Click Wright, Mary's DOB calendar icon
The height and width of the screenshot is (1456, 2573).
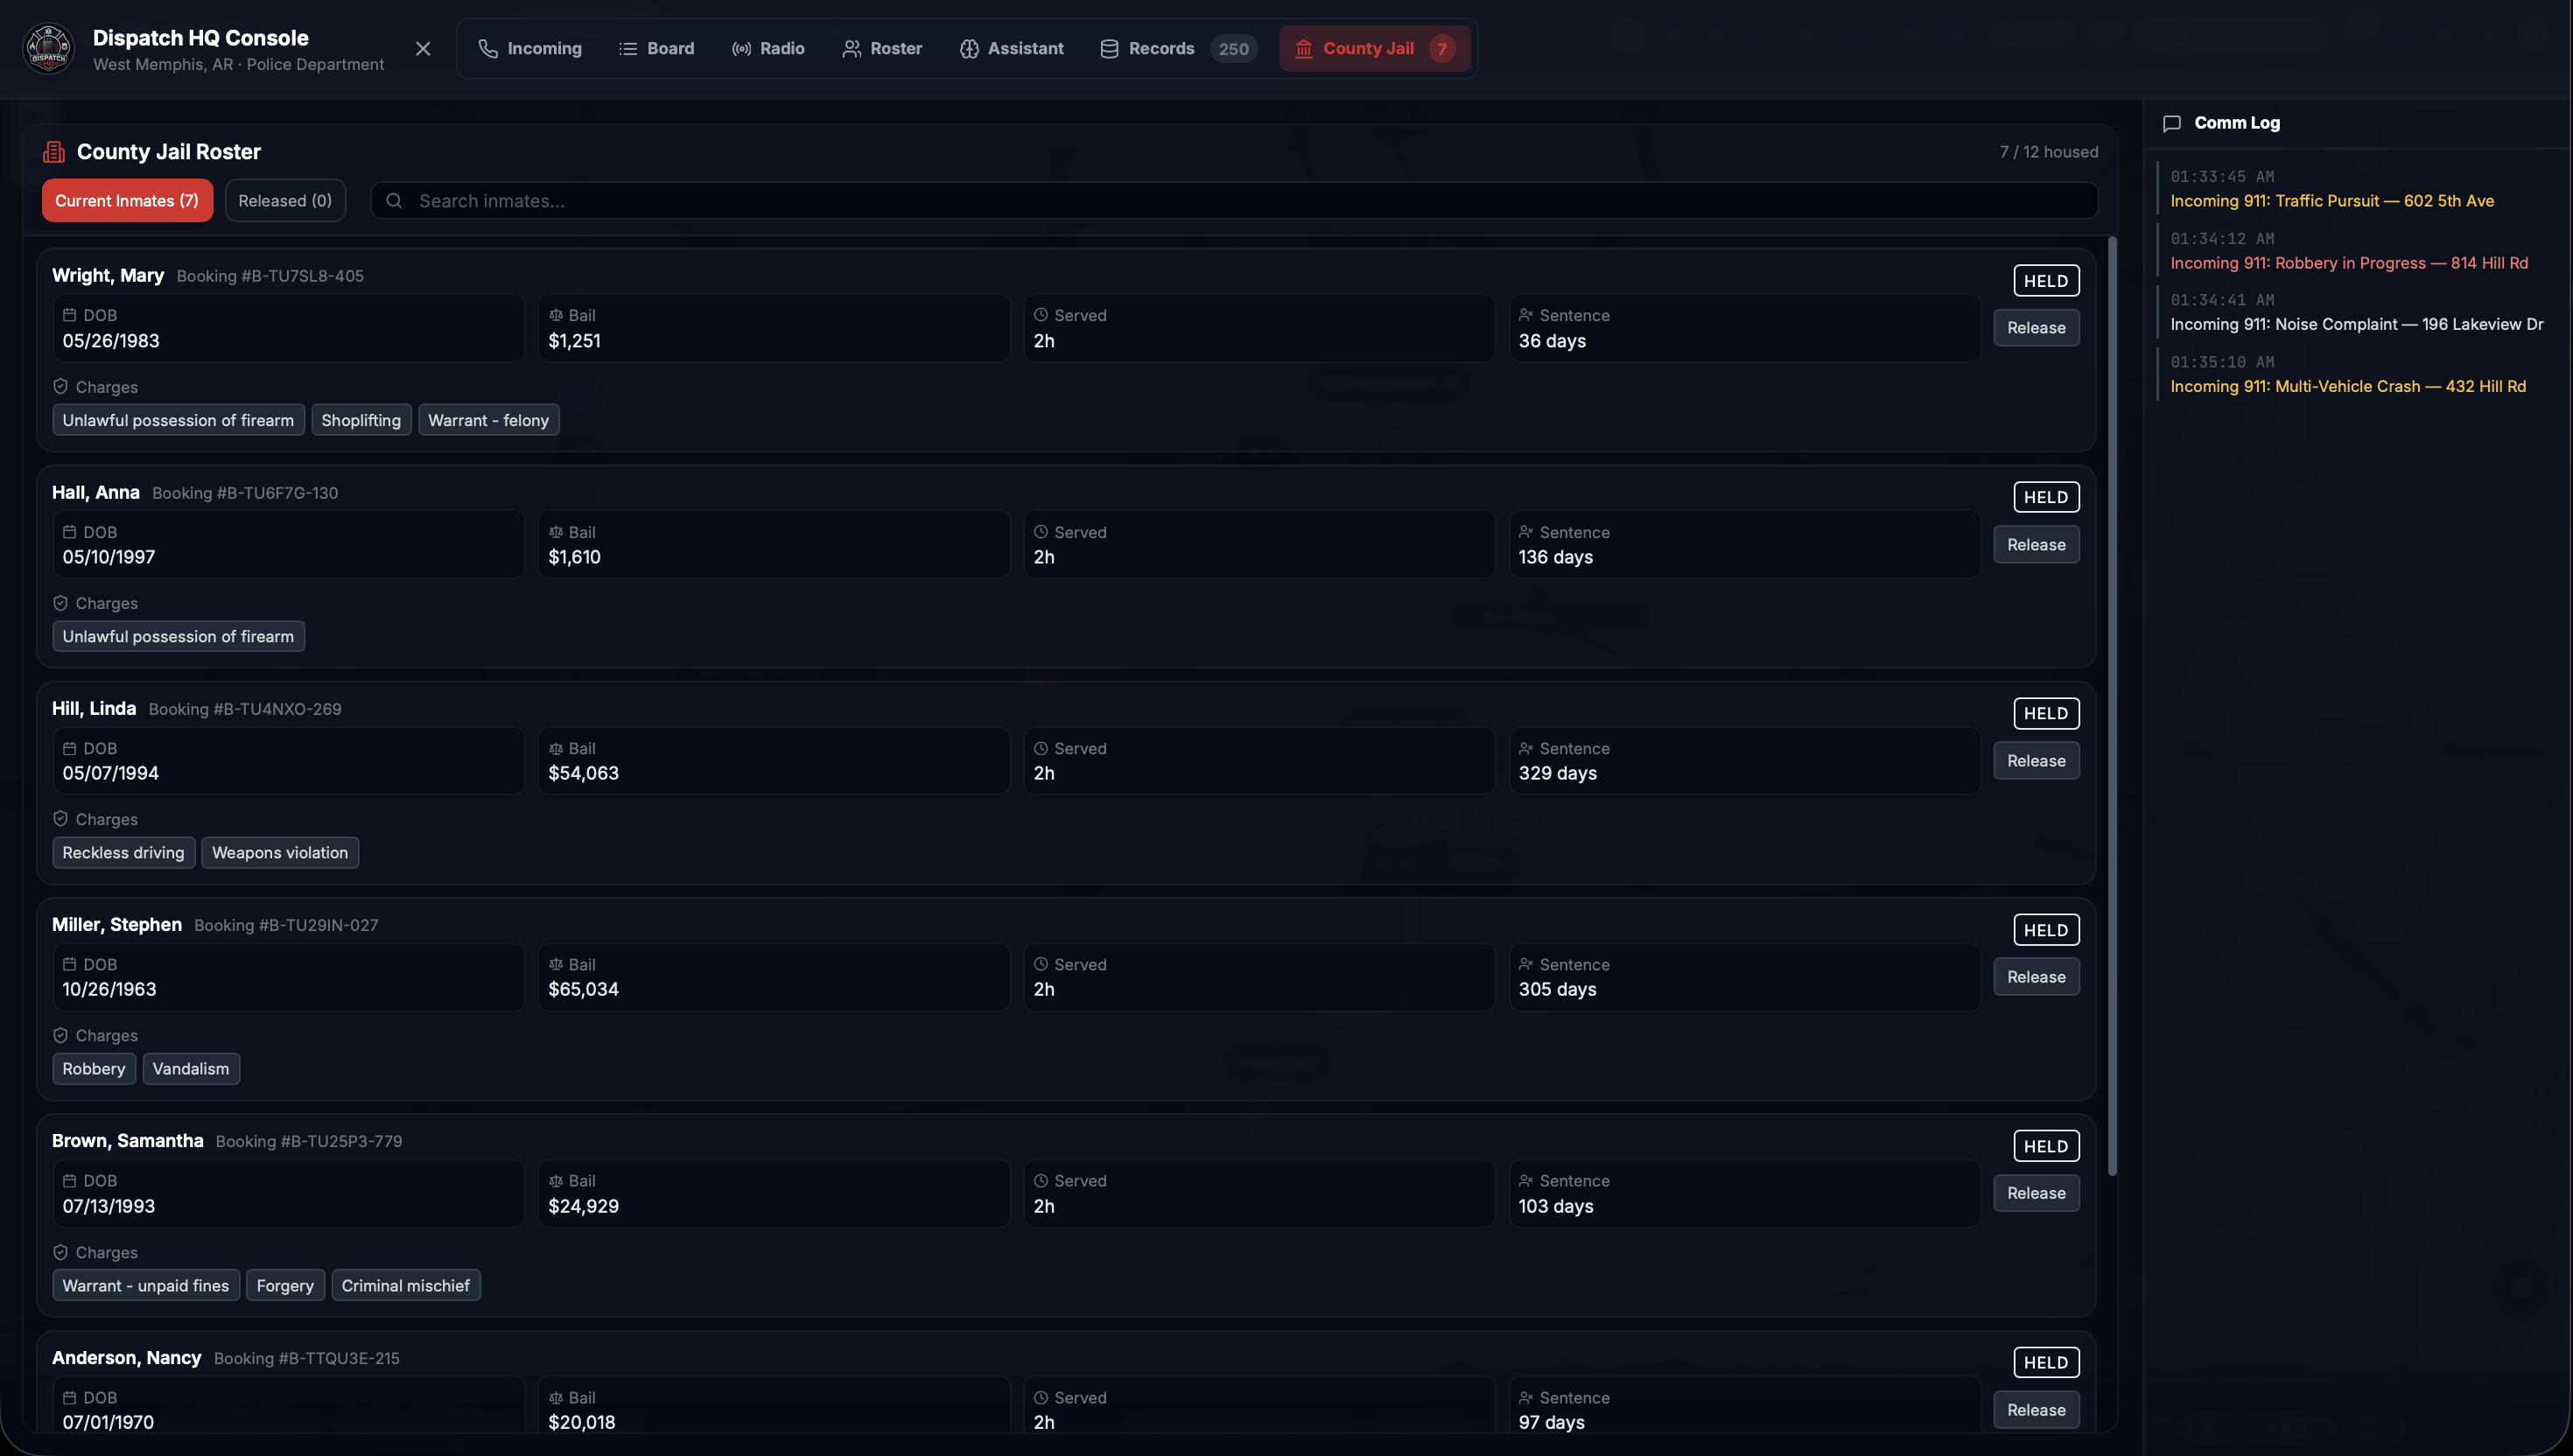point(69,315)
